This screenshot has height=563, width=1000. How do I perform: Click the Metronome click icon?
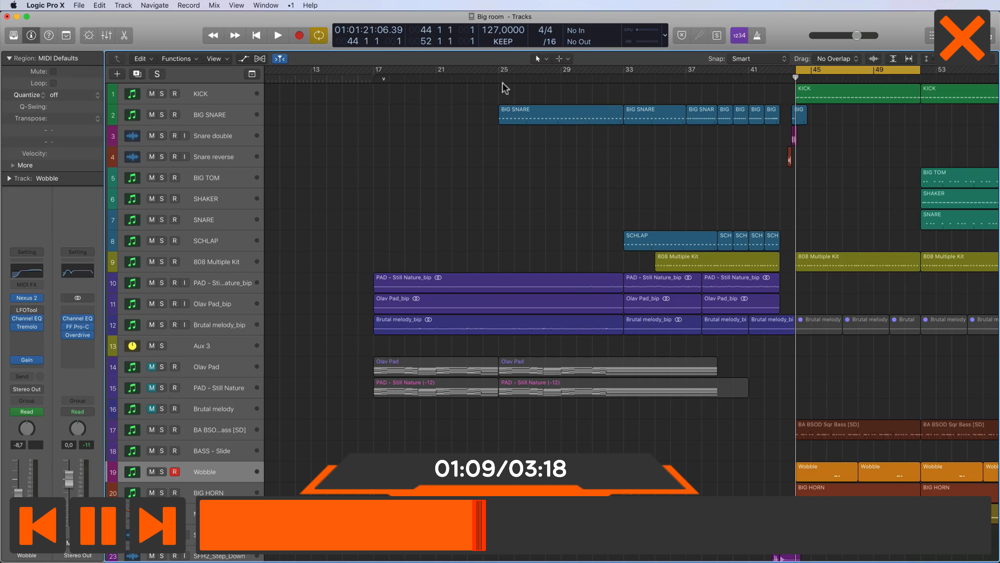(x=757, y=36)
